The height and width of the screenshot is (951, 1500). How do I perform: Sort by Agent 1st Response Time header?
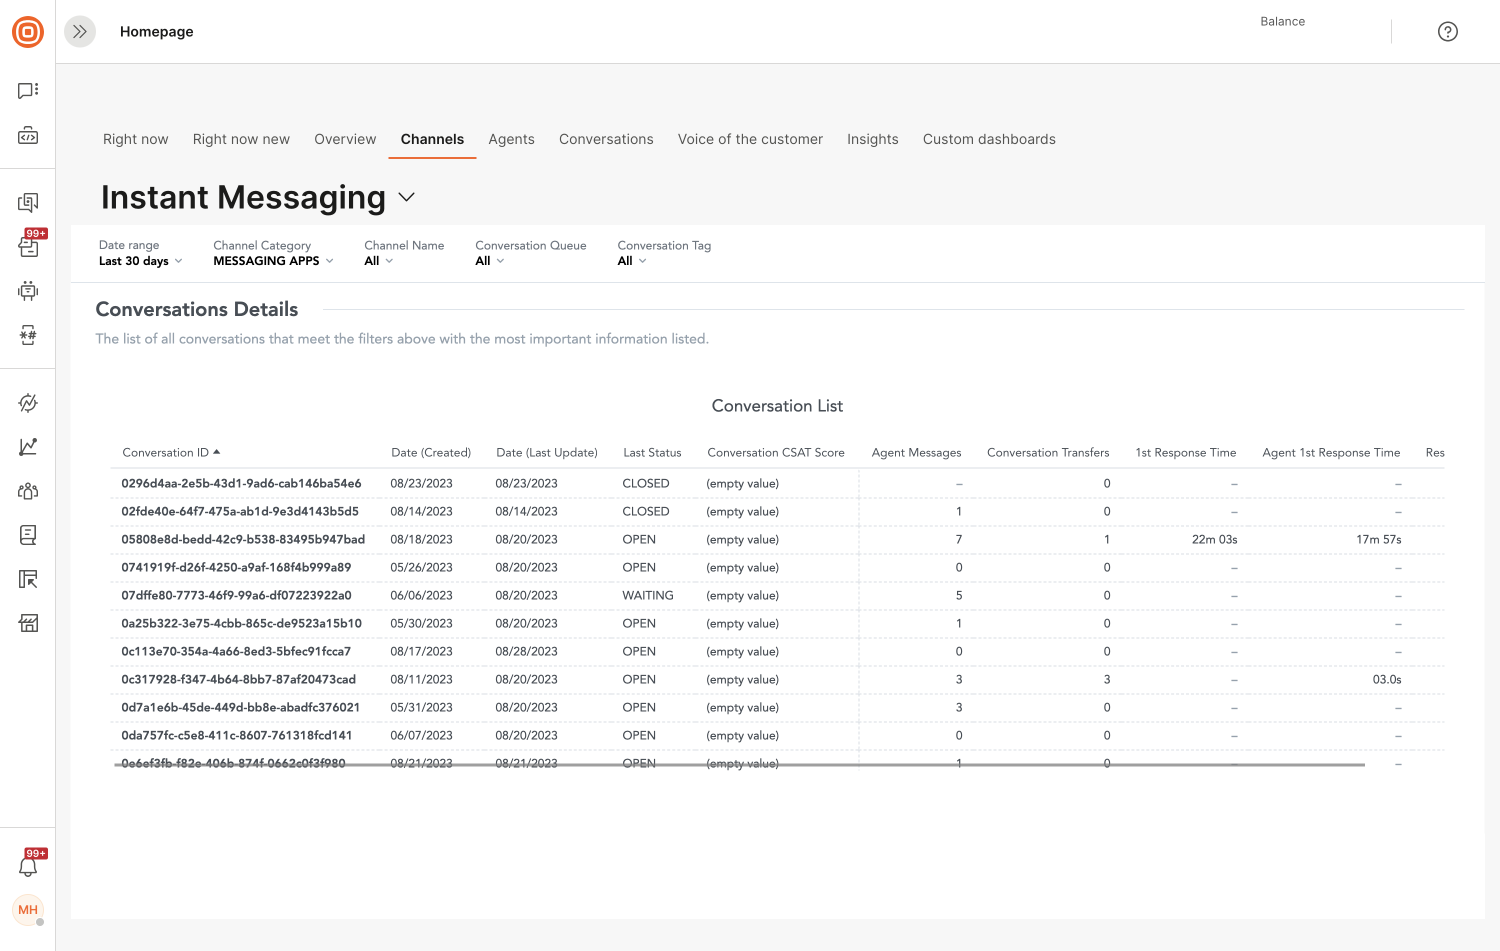click(x=1331, y=453)
